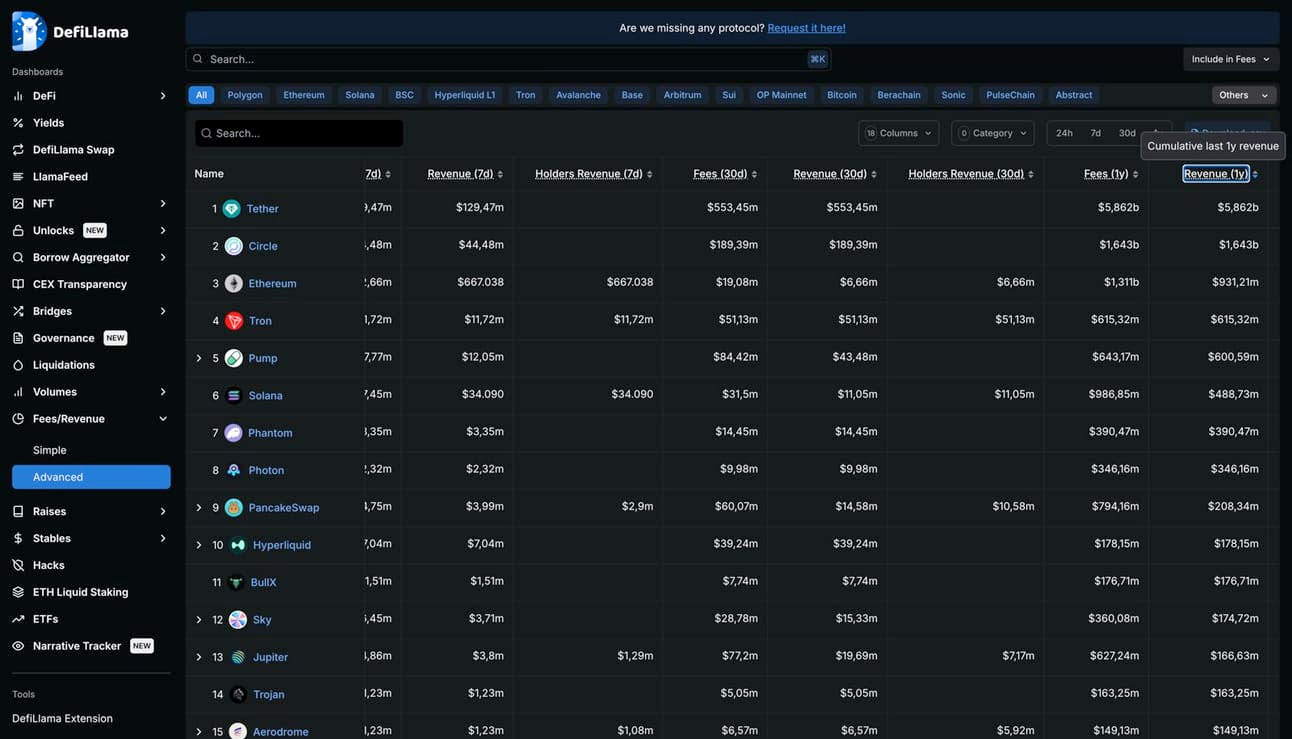The width and height of the screenshot is (1292, 739).
Task: Click the Request it here link
Action: click(806, 28)
